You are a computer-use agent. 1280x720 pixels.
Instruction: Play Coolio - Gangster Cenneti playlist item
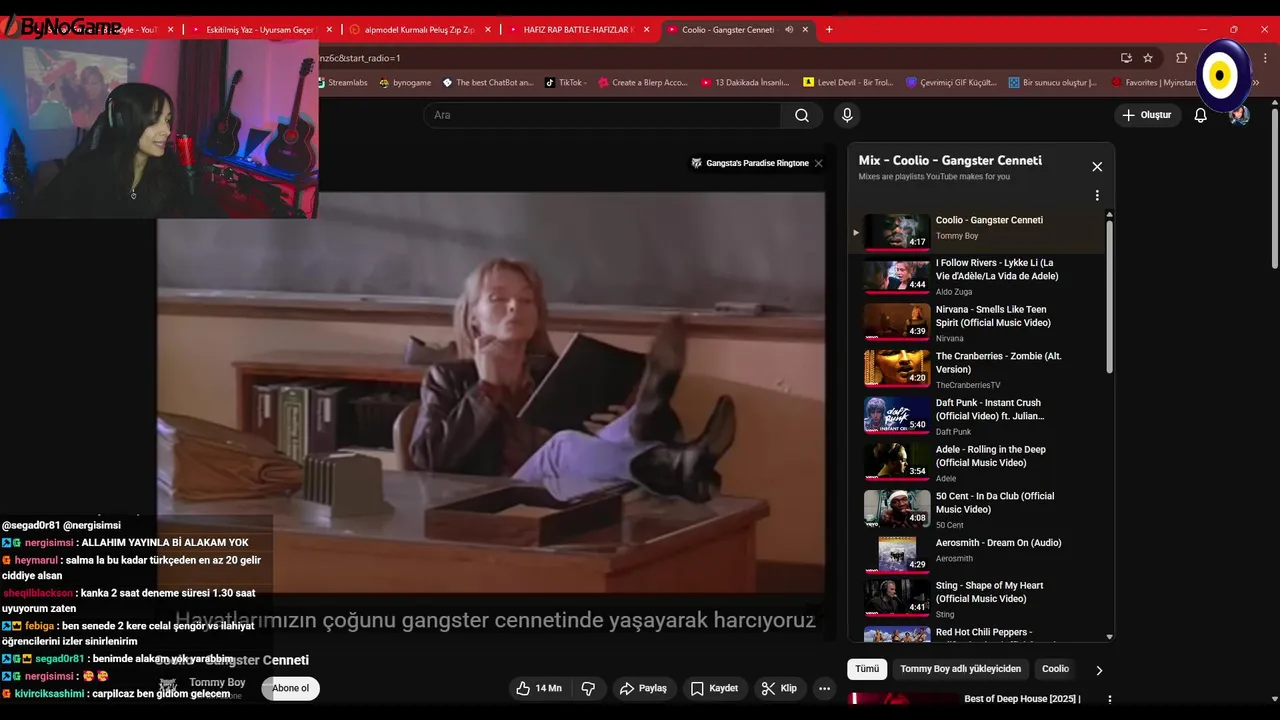point(978,230)
